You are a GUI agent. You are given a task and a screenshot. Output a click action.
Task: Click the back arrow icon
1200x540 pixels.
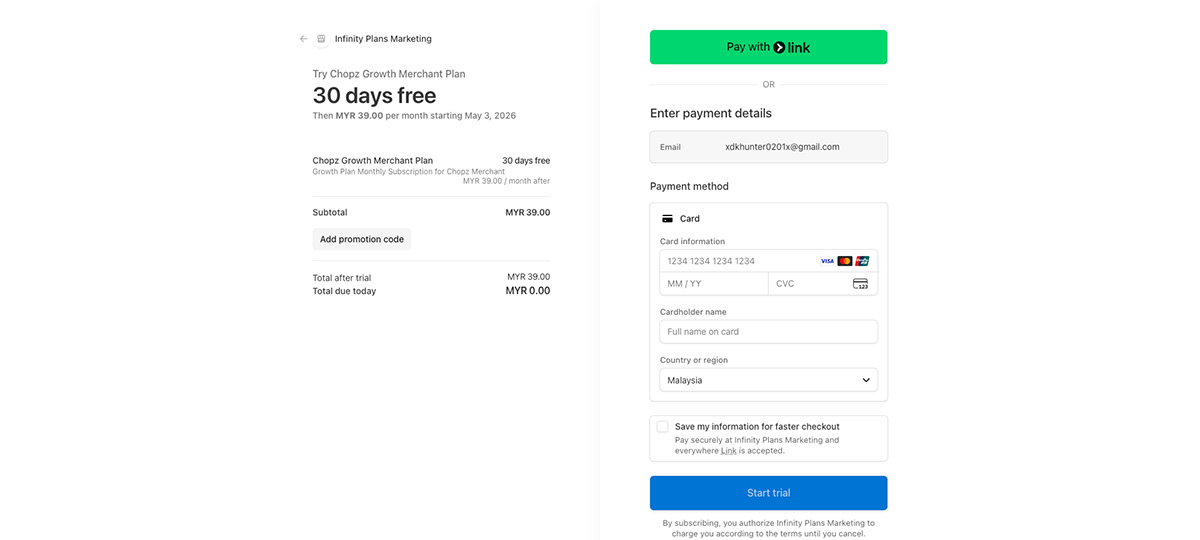pyautogui.click(x=304, y=39)
